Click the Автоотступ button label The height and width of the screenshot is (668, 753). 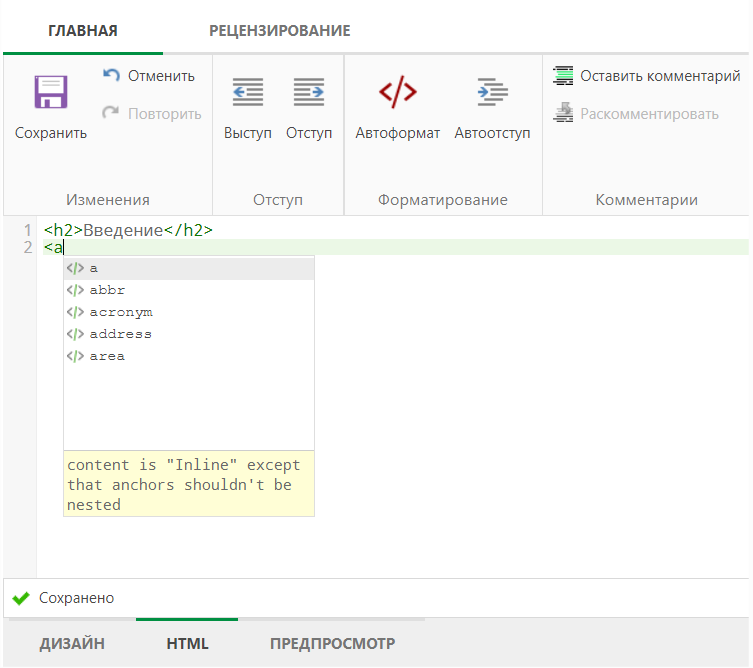[x=492, y=133]
